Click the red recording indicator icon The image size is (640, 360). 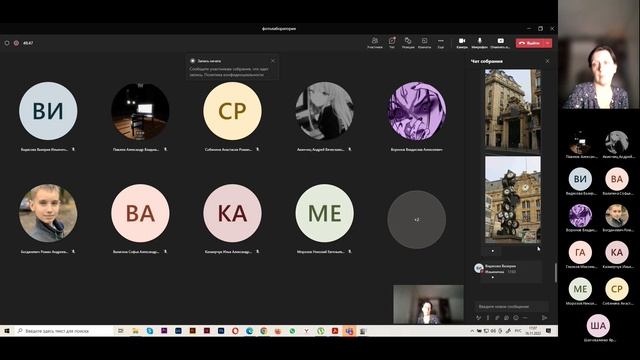16,43
